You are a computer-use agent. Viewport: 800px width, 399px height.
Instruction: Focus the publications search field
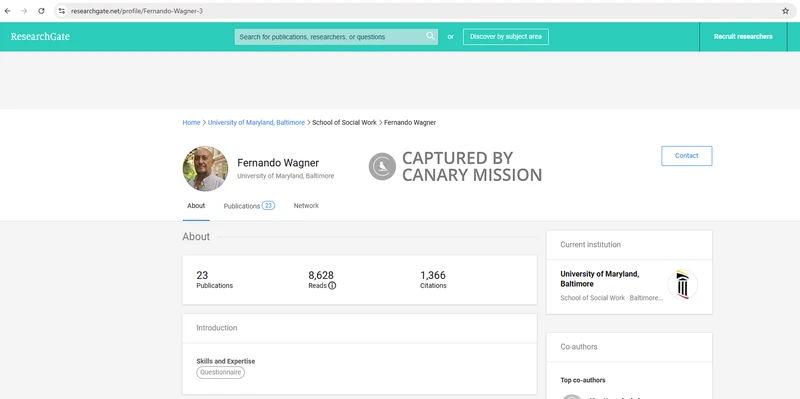coord(336,37)
